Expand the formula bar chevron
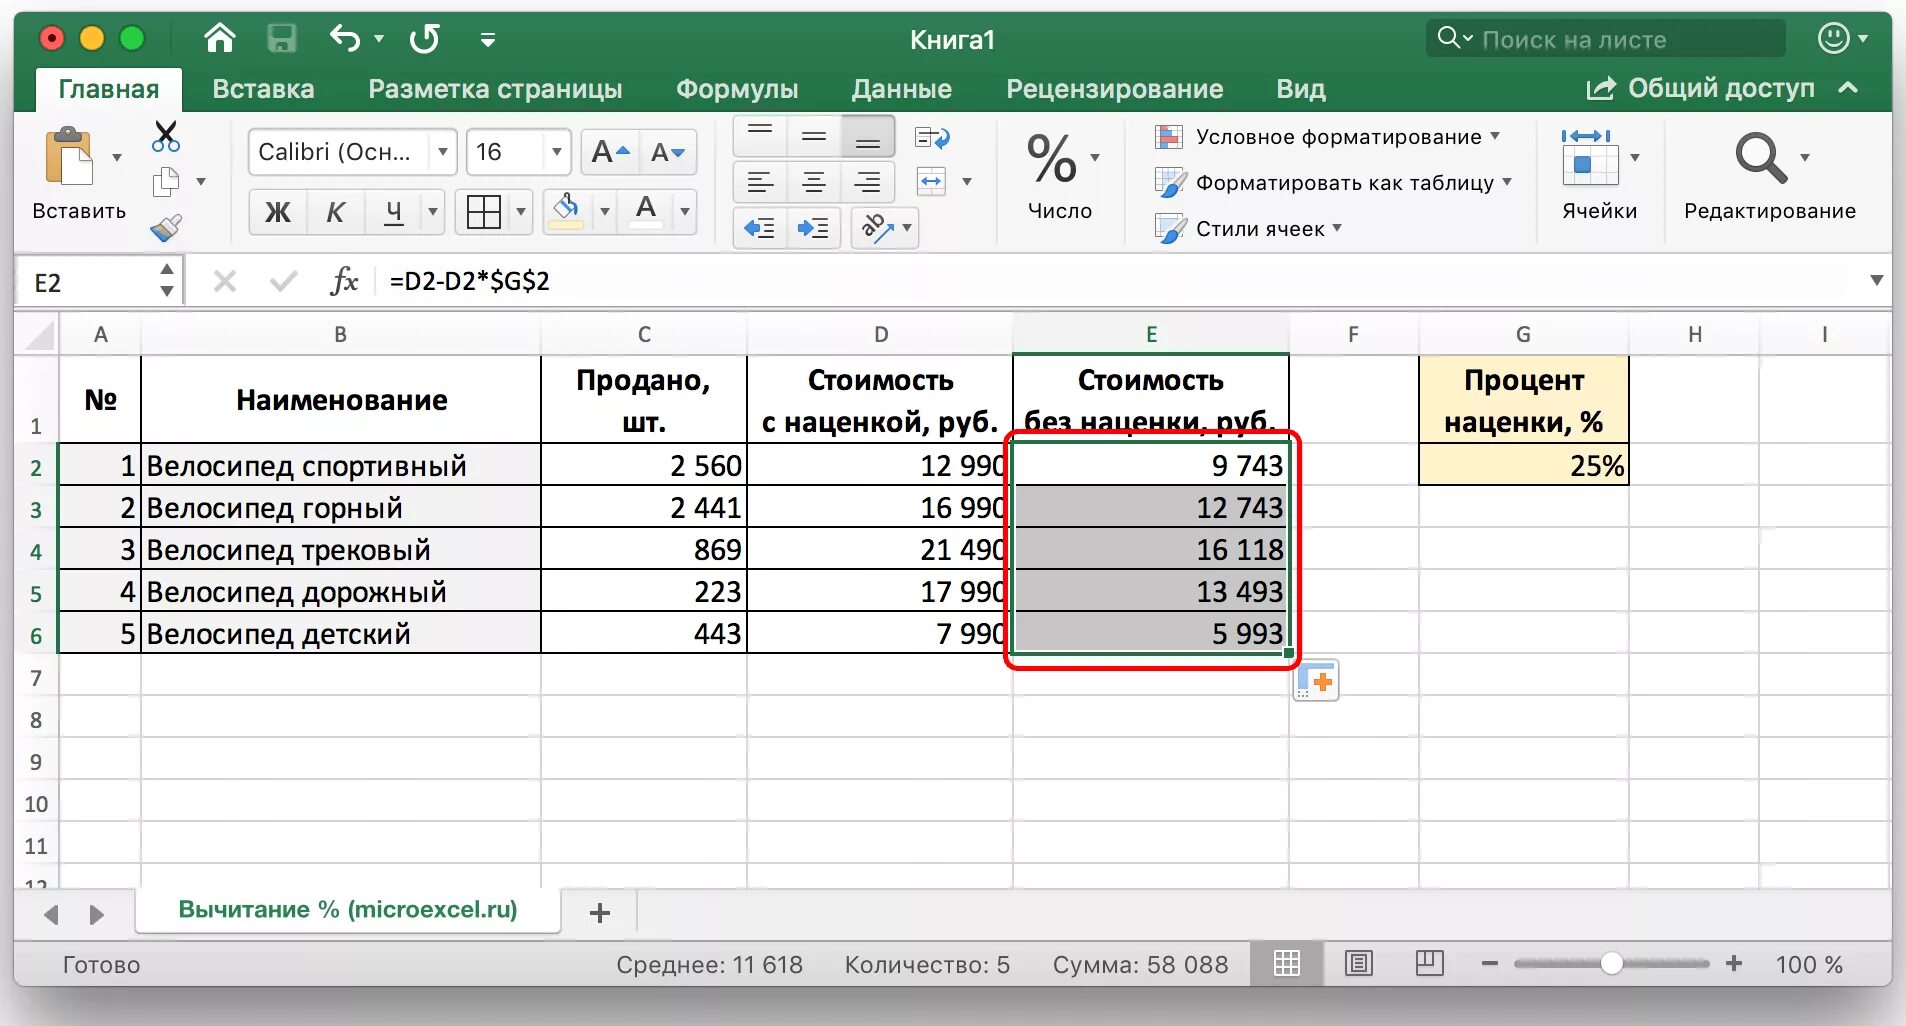1906x1026 pixels. point(1876,280)
